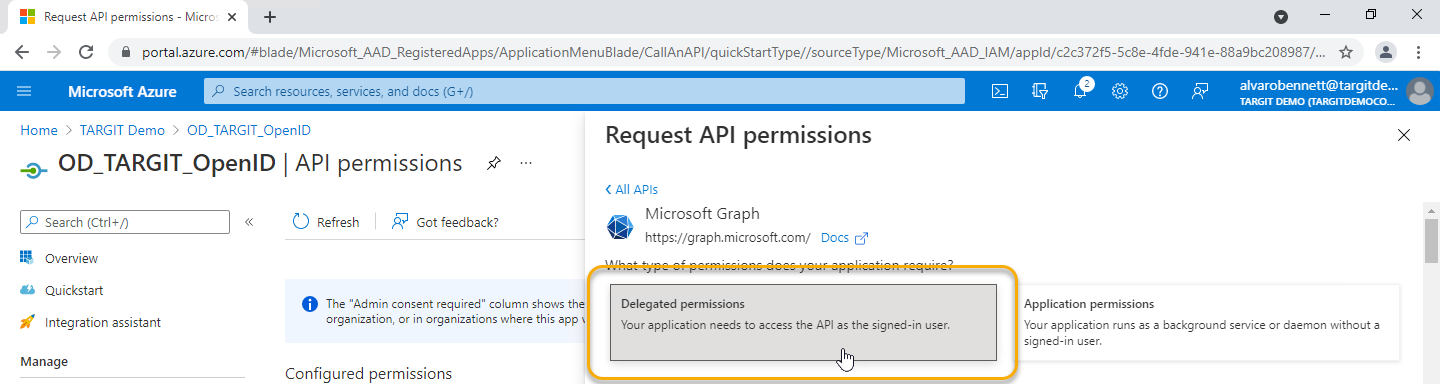Go back to All APIs
Image resolution: width=1440 pixels, height=384 pixels.
[x=631, y=189]
